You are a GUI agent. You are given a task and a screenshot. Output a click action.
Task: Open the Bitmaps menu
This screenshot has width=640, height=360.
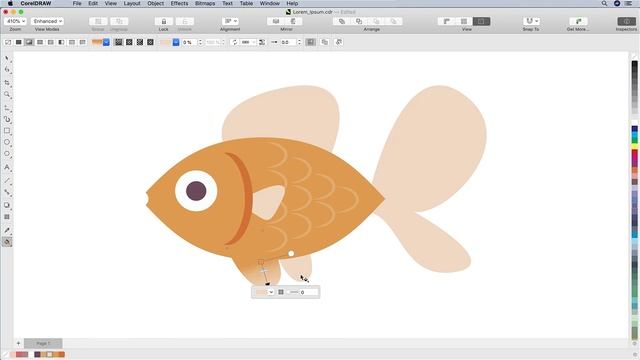[205, 3]
